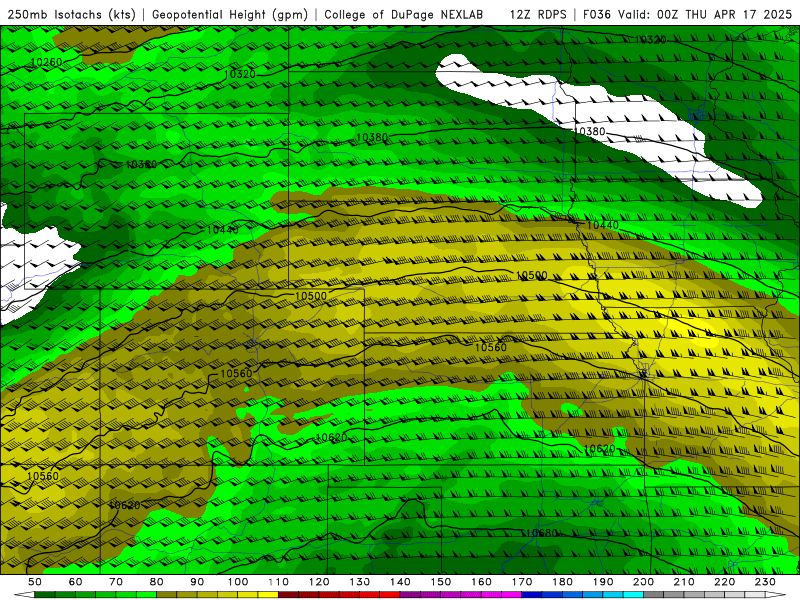
Task: Pick the dark red colorbar segment after 110
Action: (x=289, y=595)
